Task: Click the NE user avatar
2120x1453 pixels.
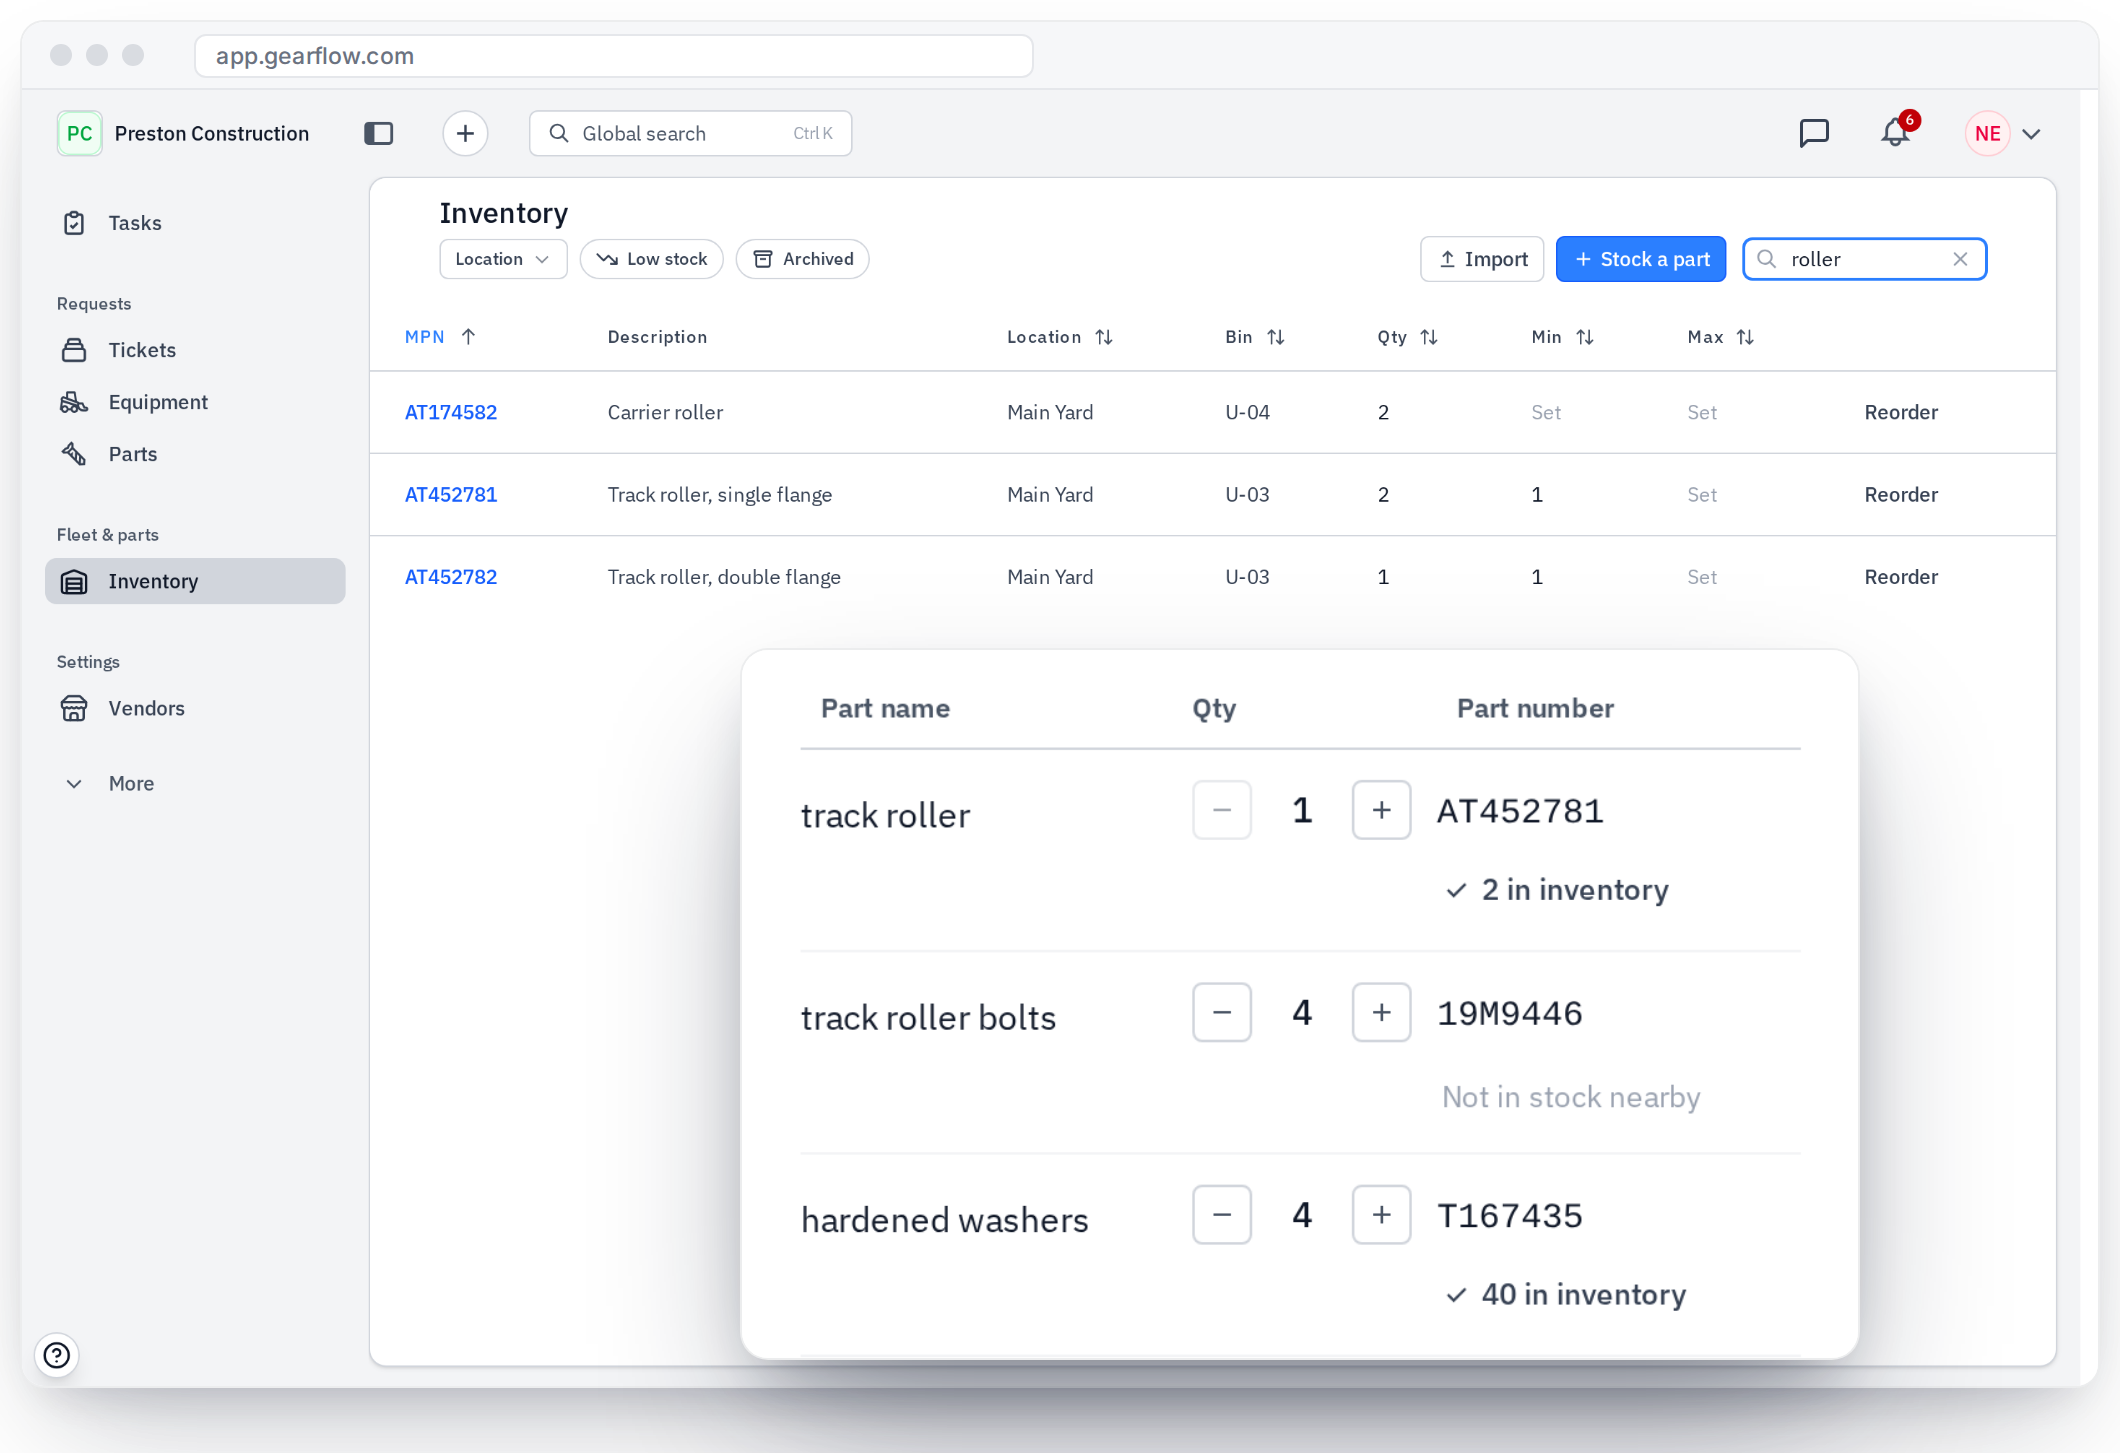Action: point(1987,133)
